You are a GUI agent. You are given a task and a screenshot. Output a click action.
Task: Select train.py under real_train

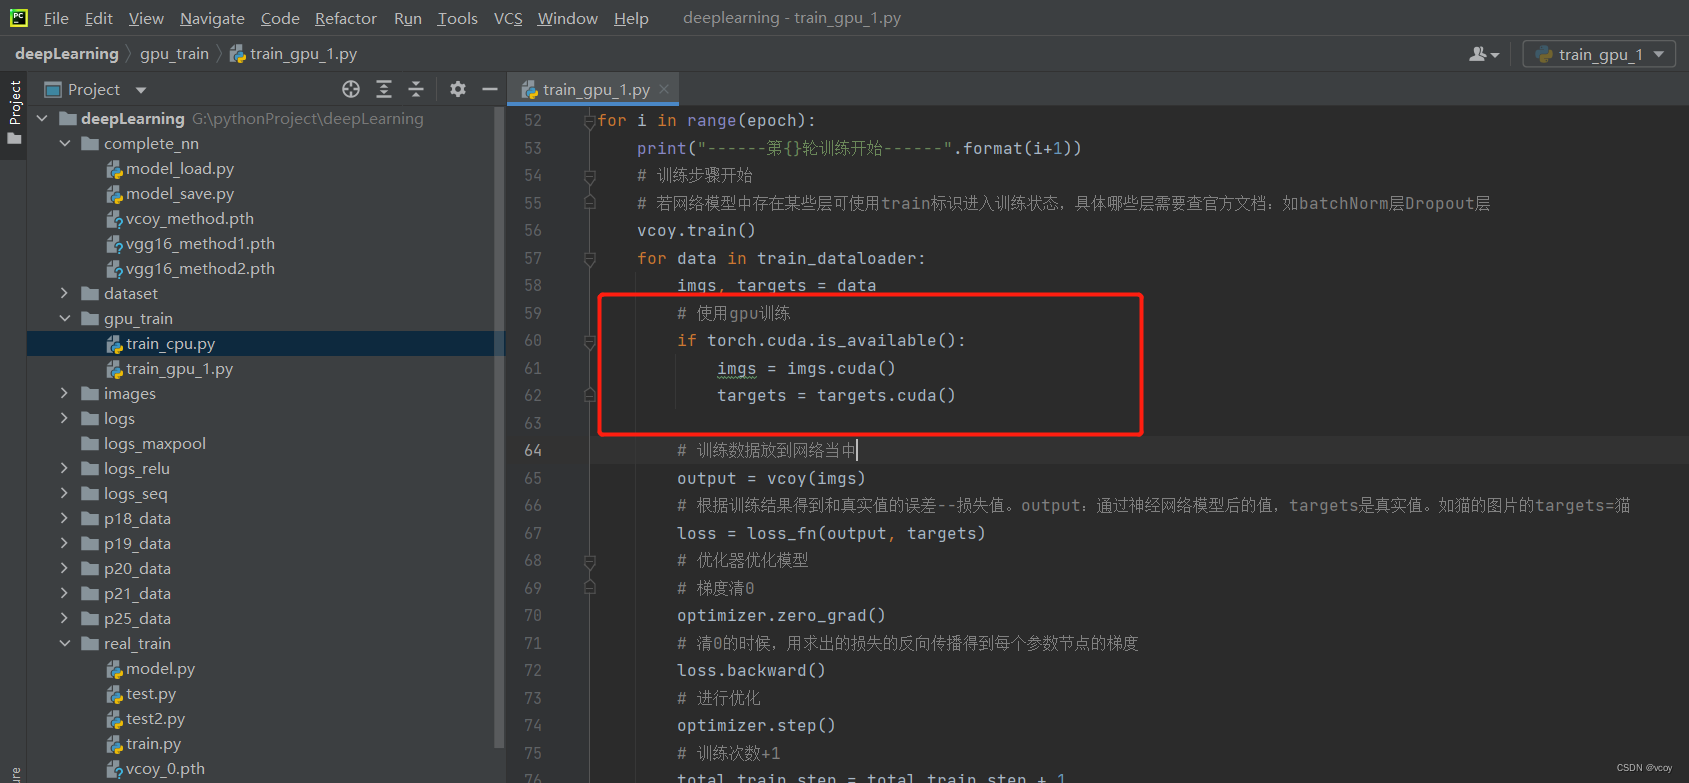pyautogui.click(x=153, y=743)
